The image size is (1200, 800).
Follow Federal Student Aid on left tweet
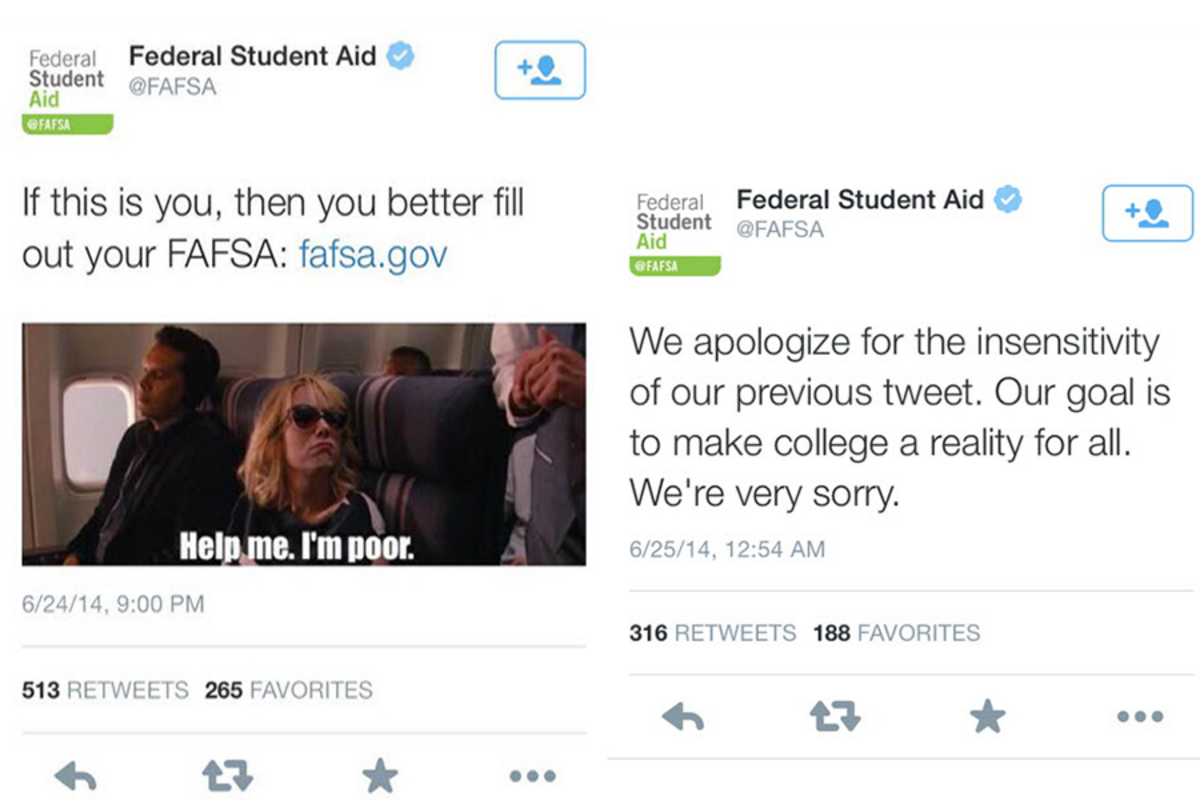(540, 70)
